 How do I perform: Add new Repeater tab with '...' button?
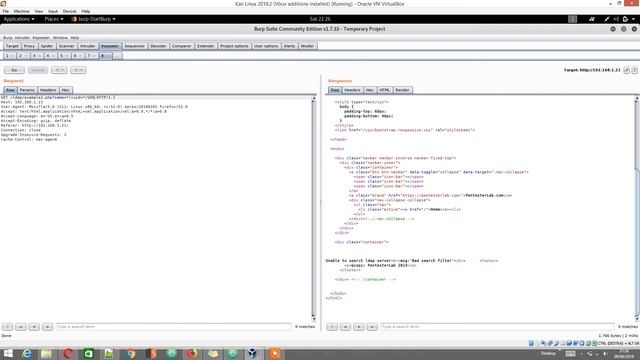click(x=118, y=56)
